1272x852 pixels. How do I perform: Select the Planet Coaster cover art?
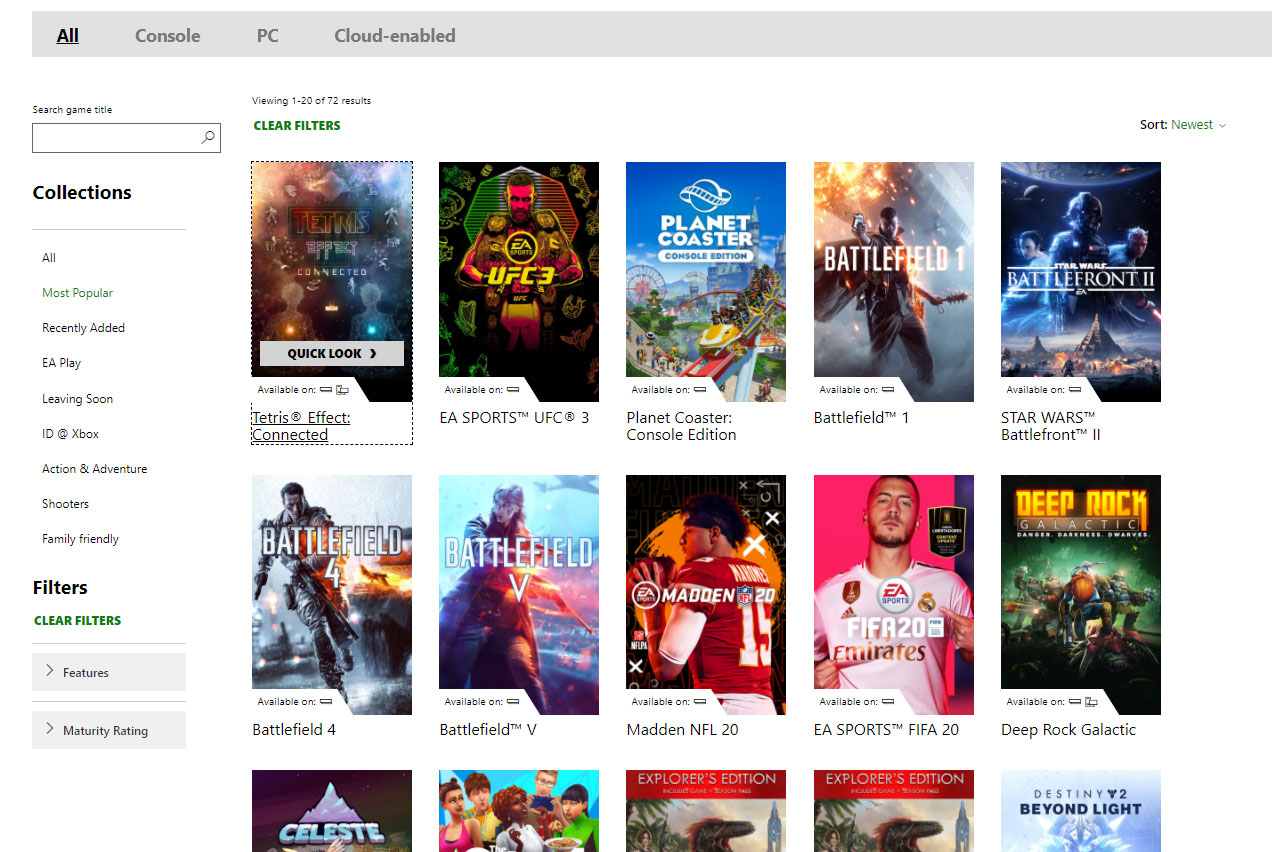click(706, 282)
